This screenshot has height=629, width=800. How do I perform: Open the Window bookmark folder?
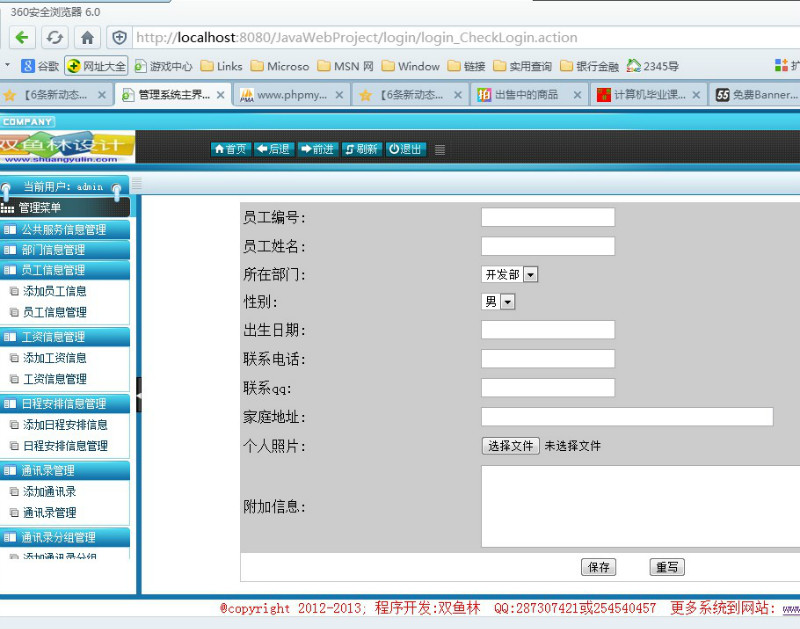pyautogui.click(x=411, y=66)
